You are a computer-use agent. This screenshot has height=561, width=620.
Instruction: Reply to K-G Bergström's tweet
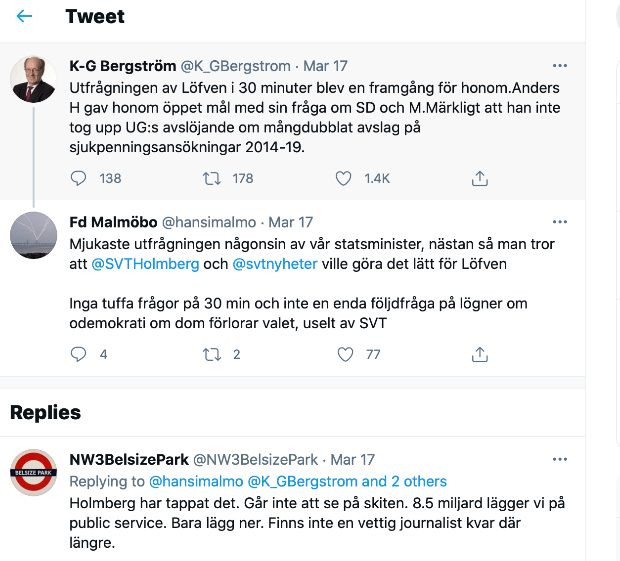[x=80, y=178]
